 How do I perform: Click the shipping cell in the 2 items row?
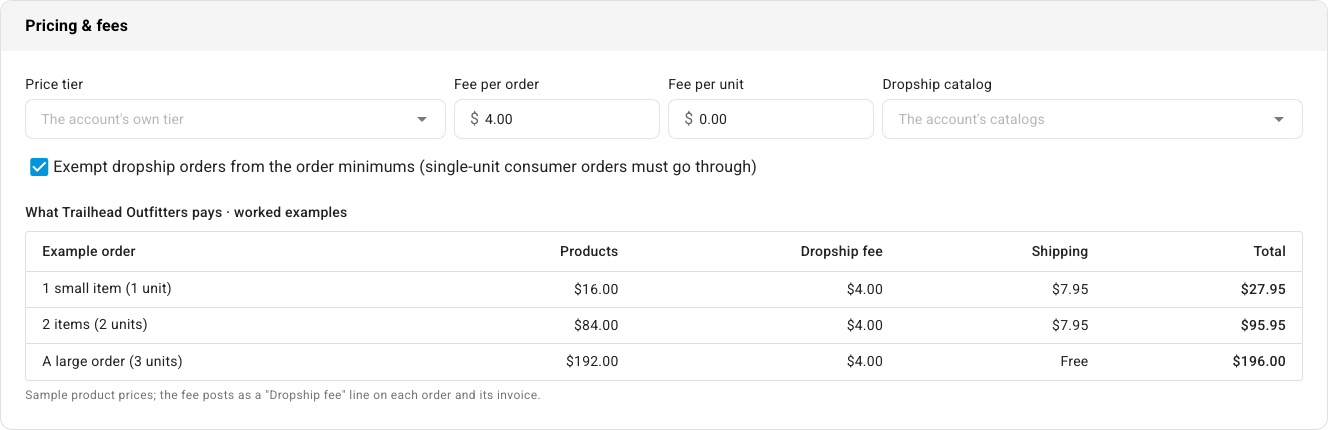[x=1070, y=325]
